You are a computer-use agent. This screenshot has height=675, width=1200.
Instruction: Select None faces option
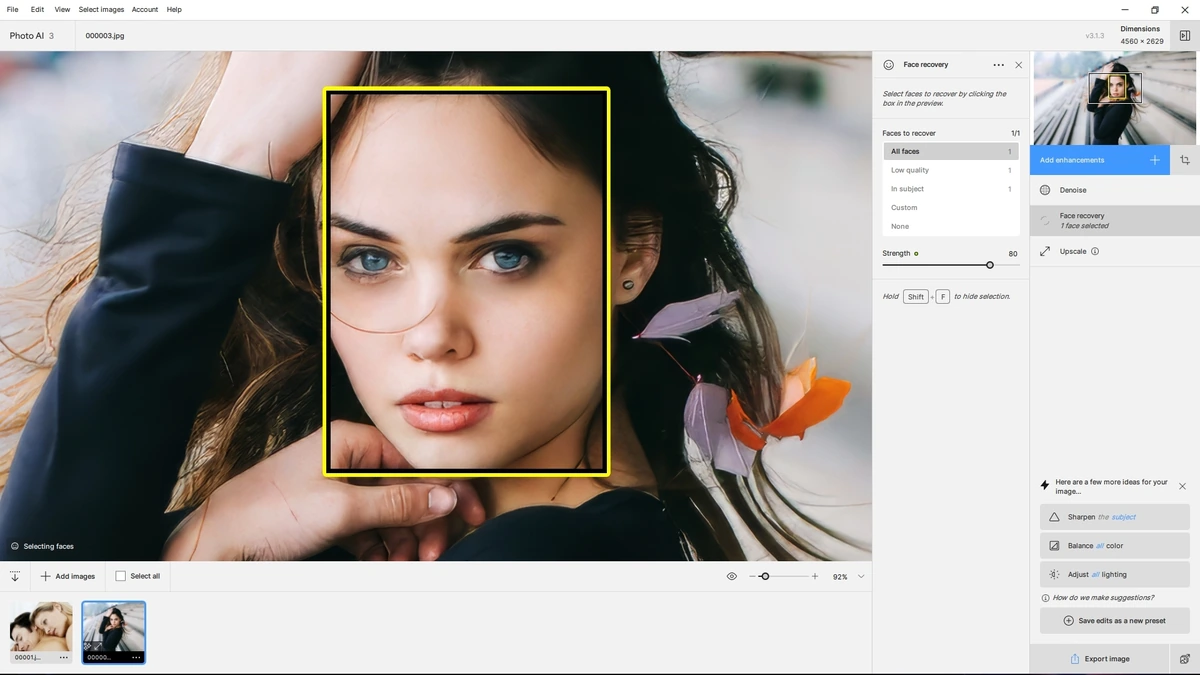tap(951, 226)
